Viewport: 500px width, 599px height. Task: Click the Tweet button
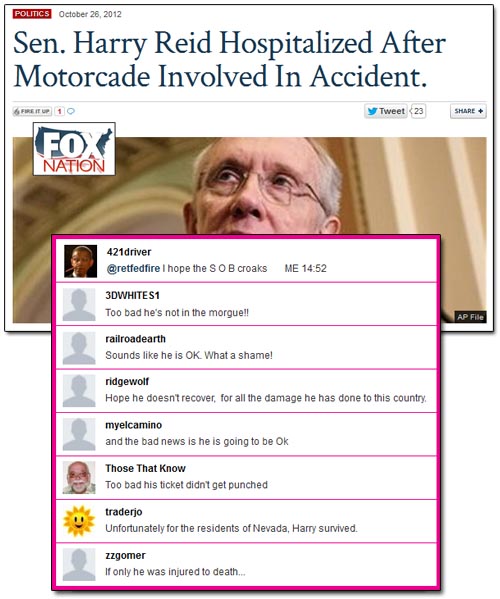386,111
